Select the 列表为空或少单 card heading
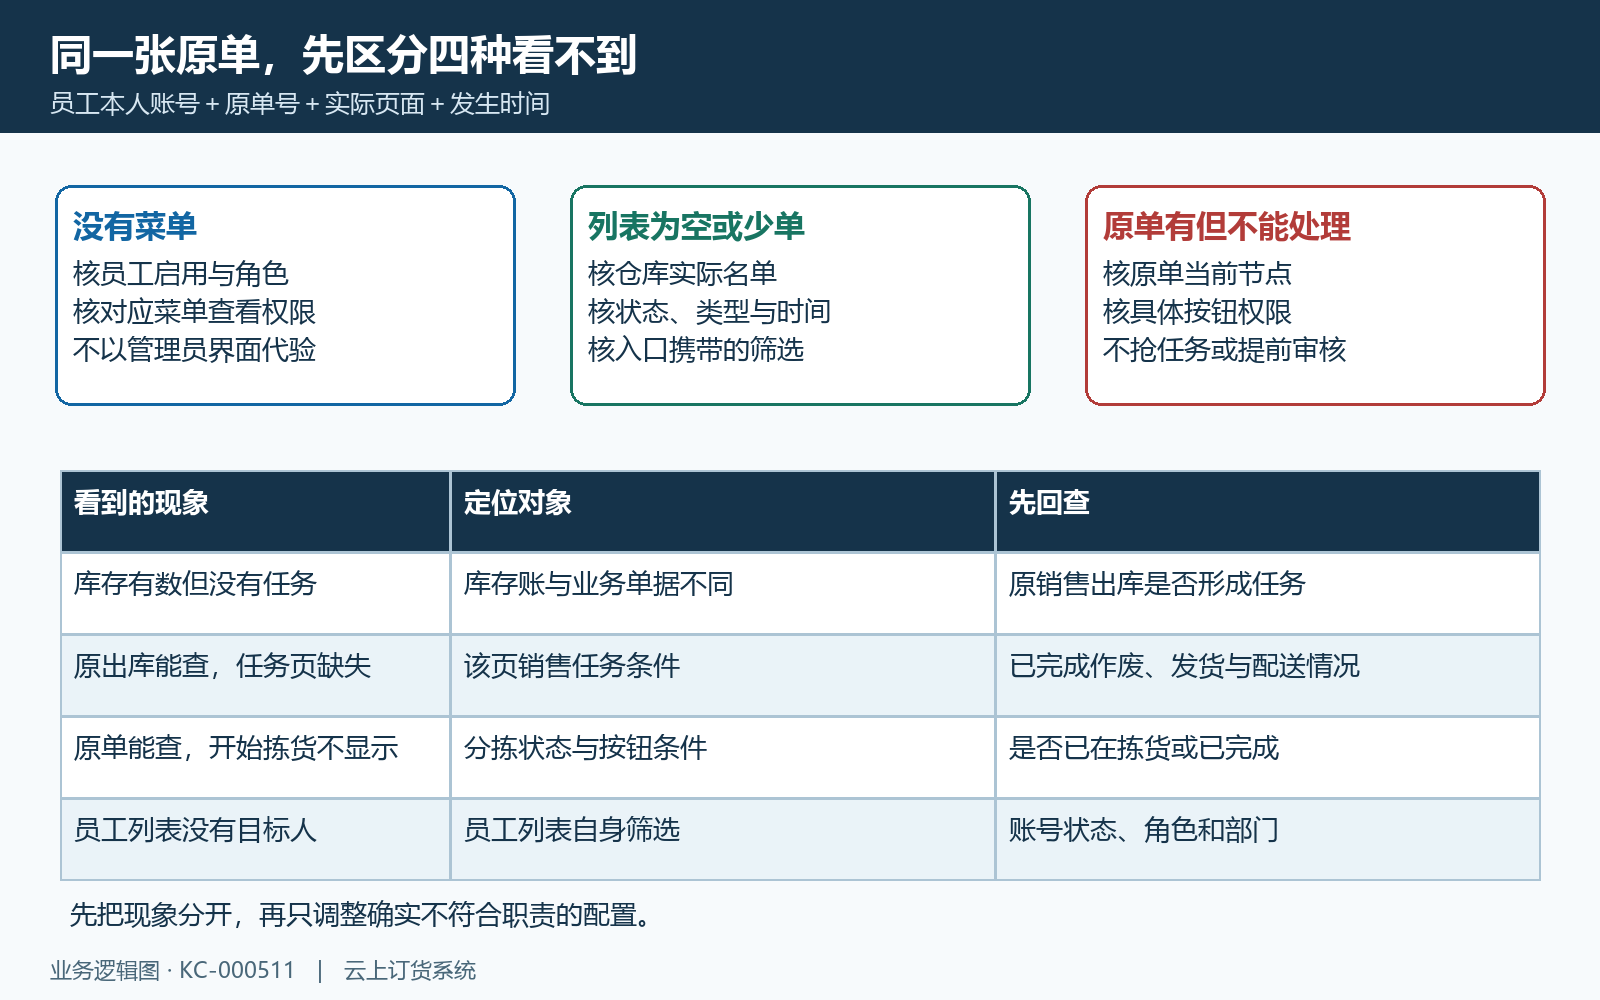Screen dimensions: 1600x1000 pos(696,227)
